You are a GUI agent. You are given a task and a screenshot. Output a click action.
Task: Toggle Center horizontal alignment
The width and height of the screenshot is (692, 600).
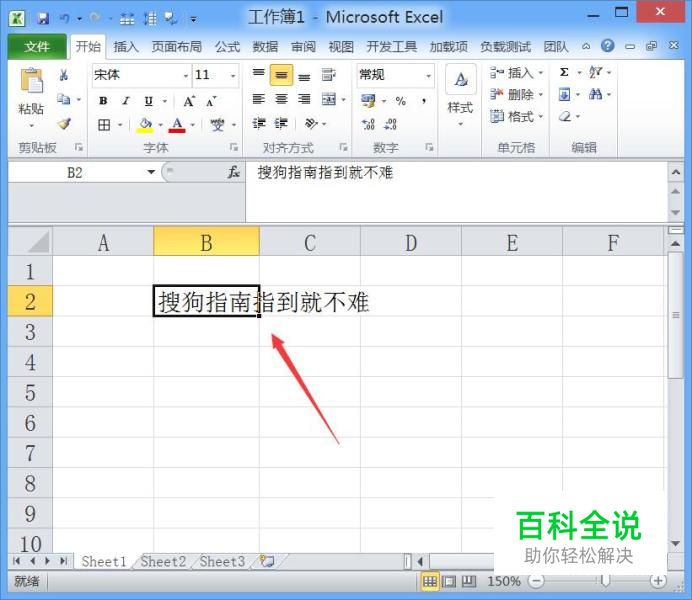pos(281,99)
